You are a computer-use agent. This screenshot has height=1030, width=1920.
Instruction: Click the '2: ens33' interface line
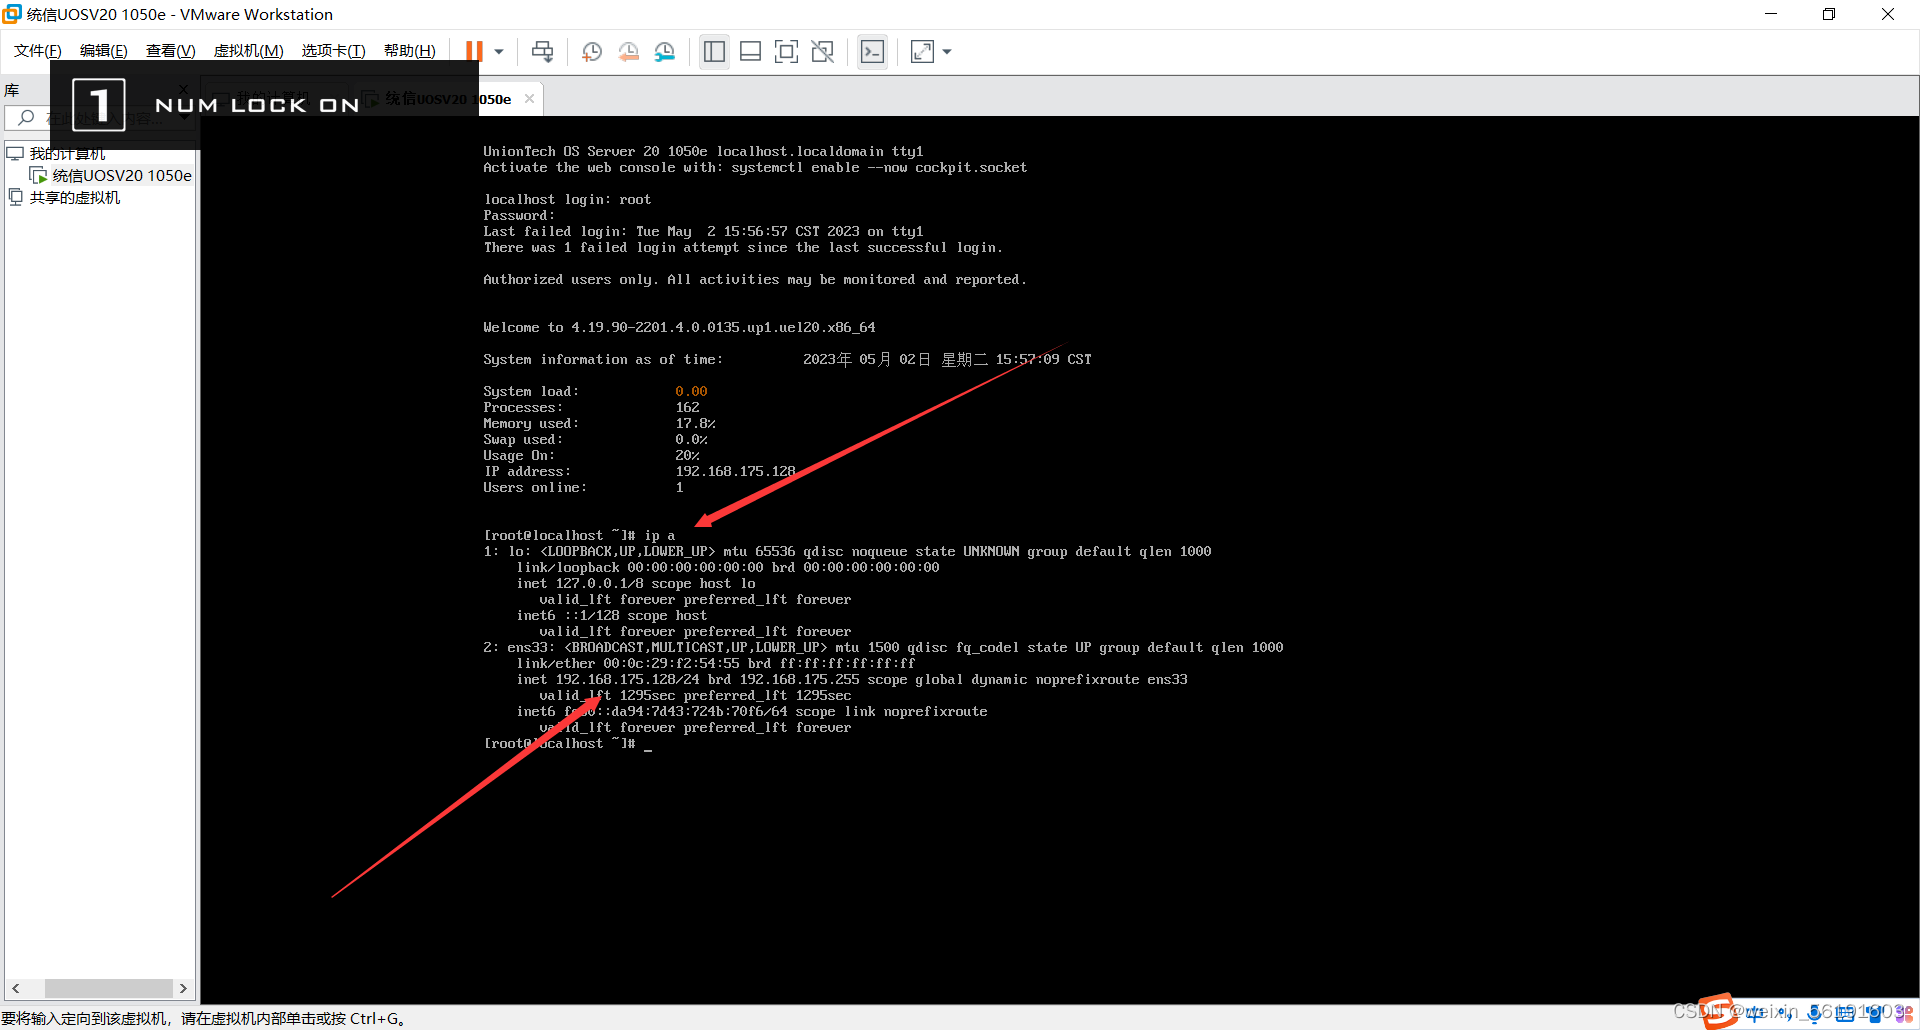pos(883,647)
